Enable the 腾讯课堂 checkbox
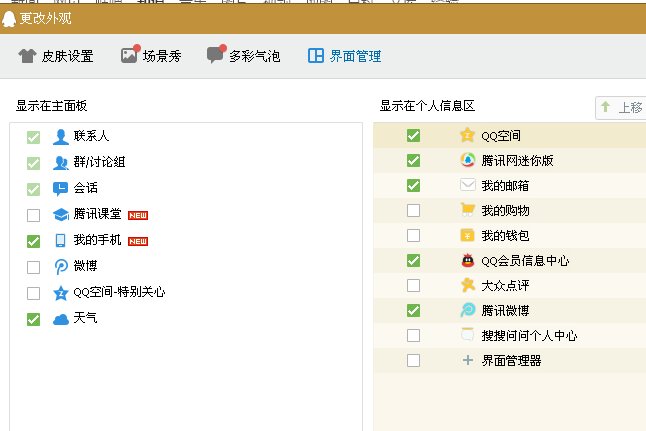 [33, 215]
